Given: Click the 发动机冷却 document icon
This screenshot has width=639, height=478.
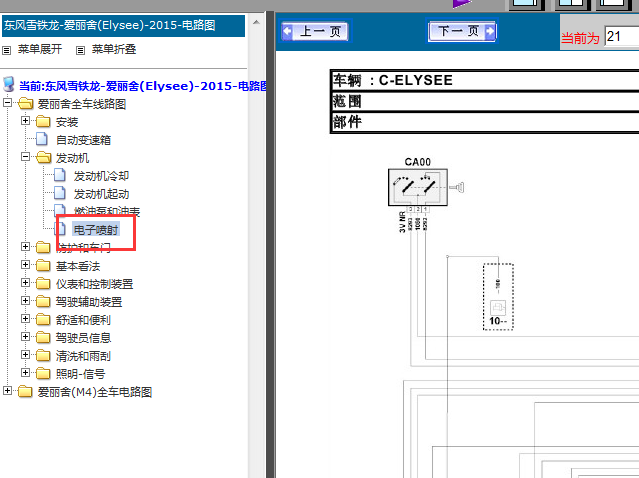Looking at the screenshot, I should click(59, 175).
